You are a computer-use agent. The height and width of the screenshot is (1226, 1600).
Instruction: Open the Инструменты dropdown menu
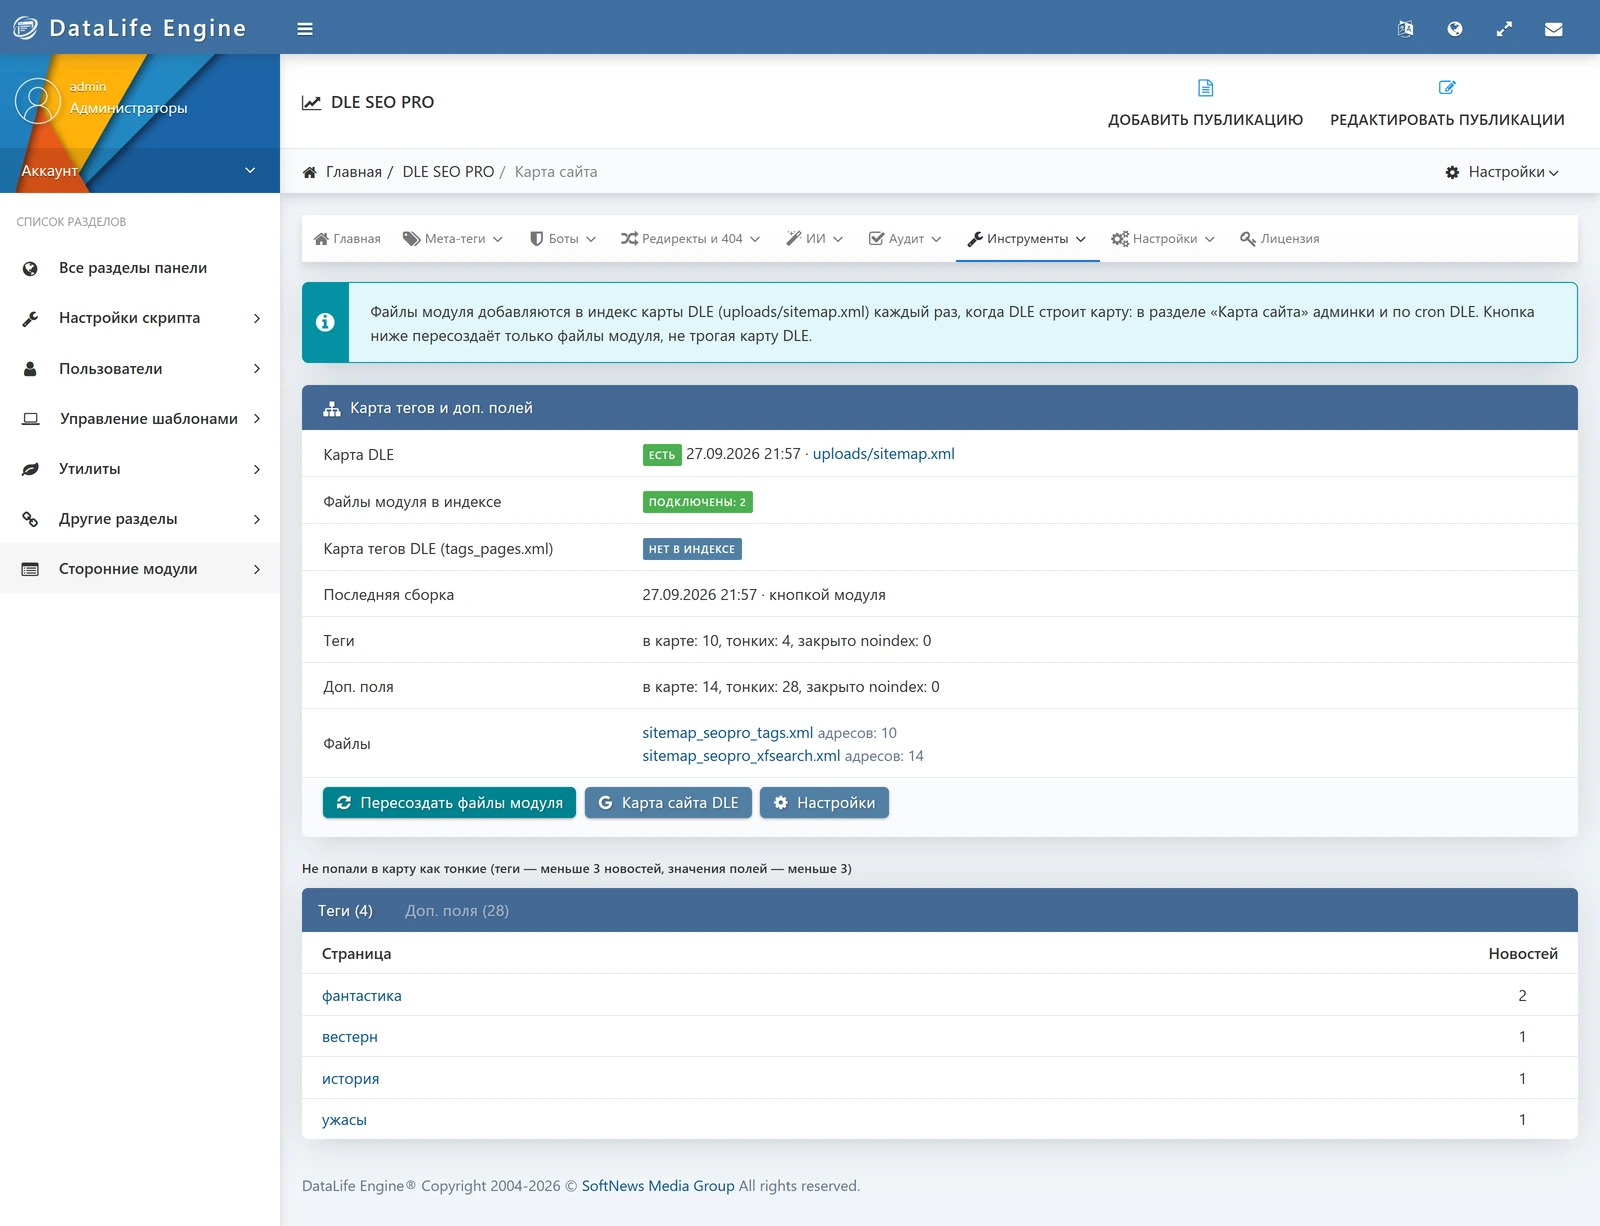coord(1027,239)
